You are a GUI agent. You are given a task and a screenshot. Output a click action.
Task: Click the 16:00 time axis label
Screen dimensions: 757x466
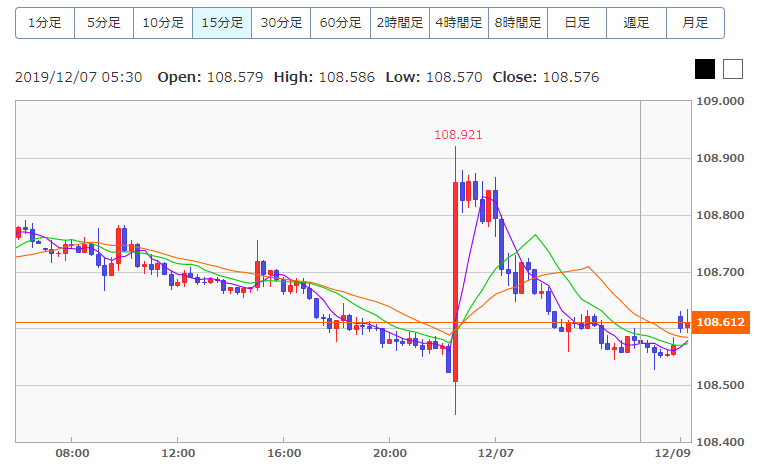click(284, 452)
